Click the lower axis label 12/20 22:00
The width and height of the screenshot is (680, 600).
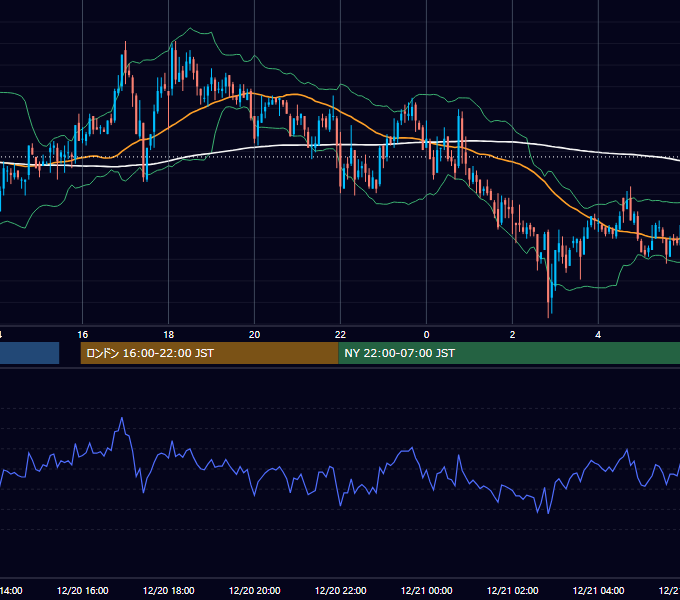click(x=340, y=590)
